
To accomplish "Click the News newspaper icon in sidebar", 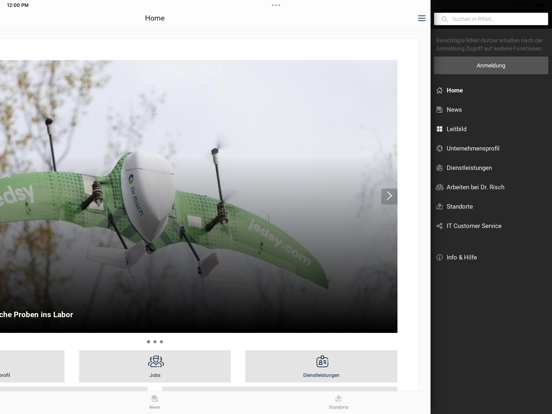I will coord(439,110).
